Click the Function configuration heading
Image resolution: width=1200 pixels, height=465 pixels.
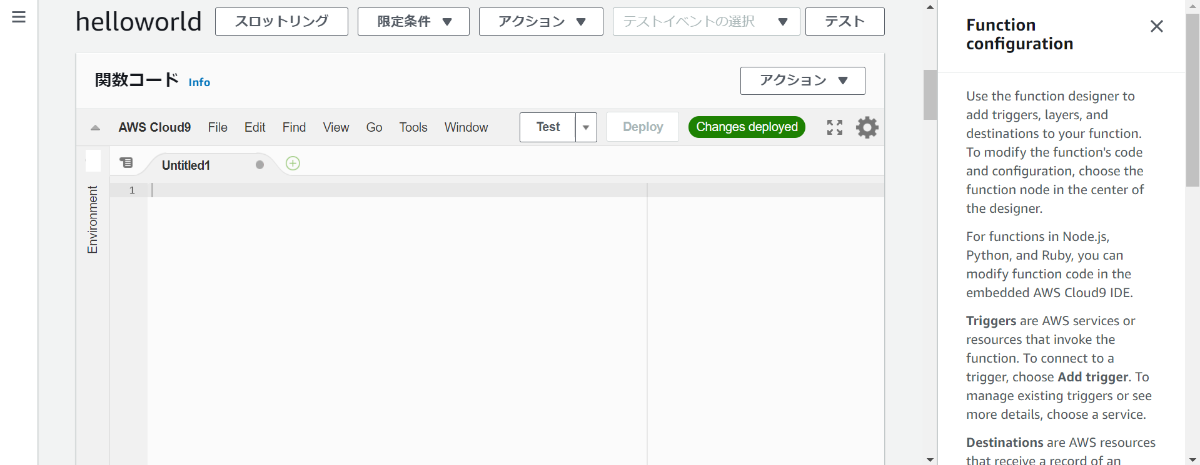[1020, 34]
